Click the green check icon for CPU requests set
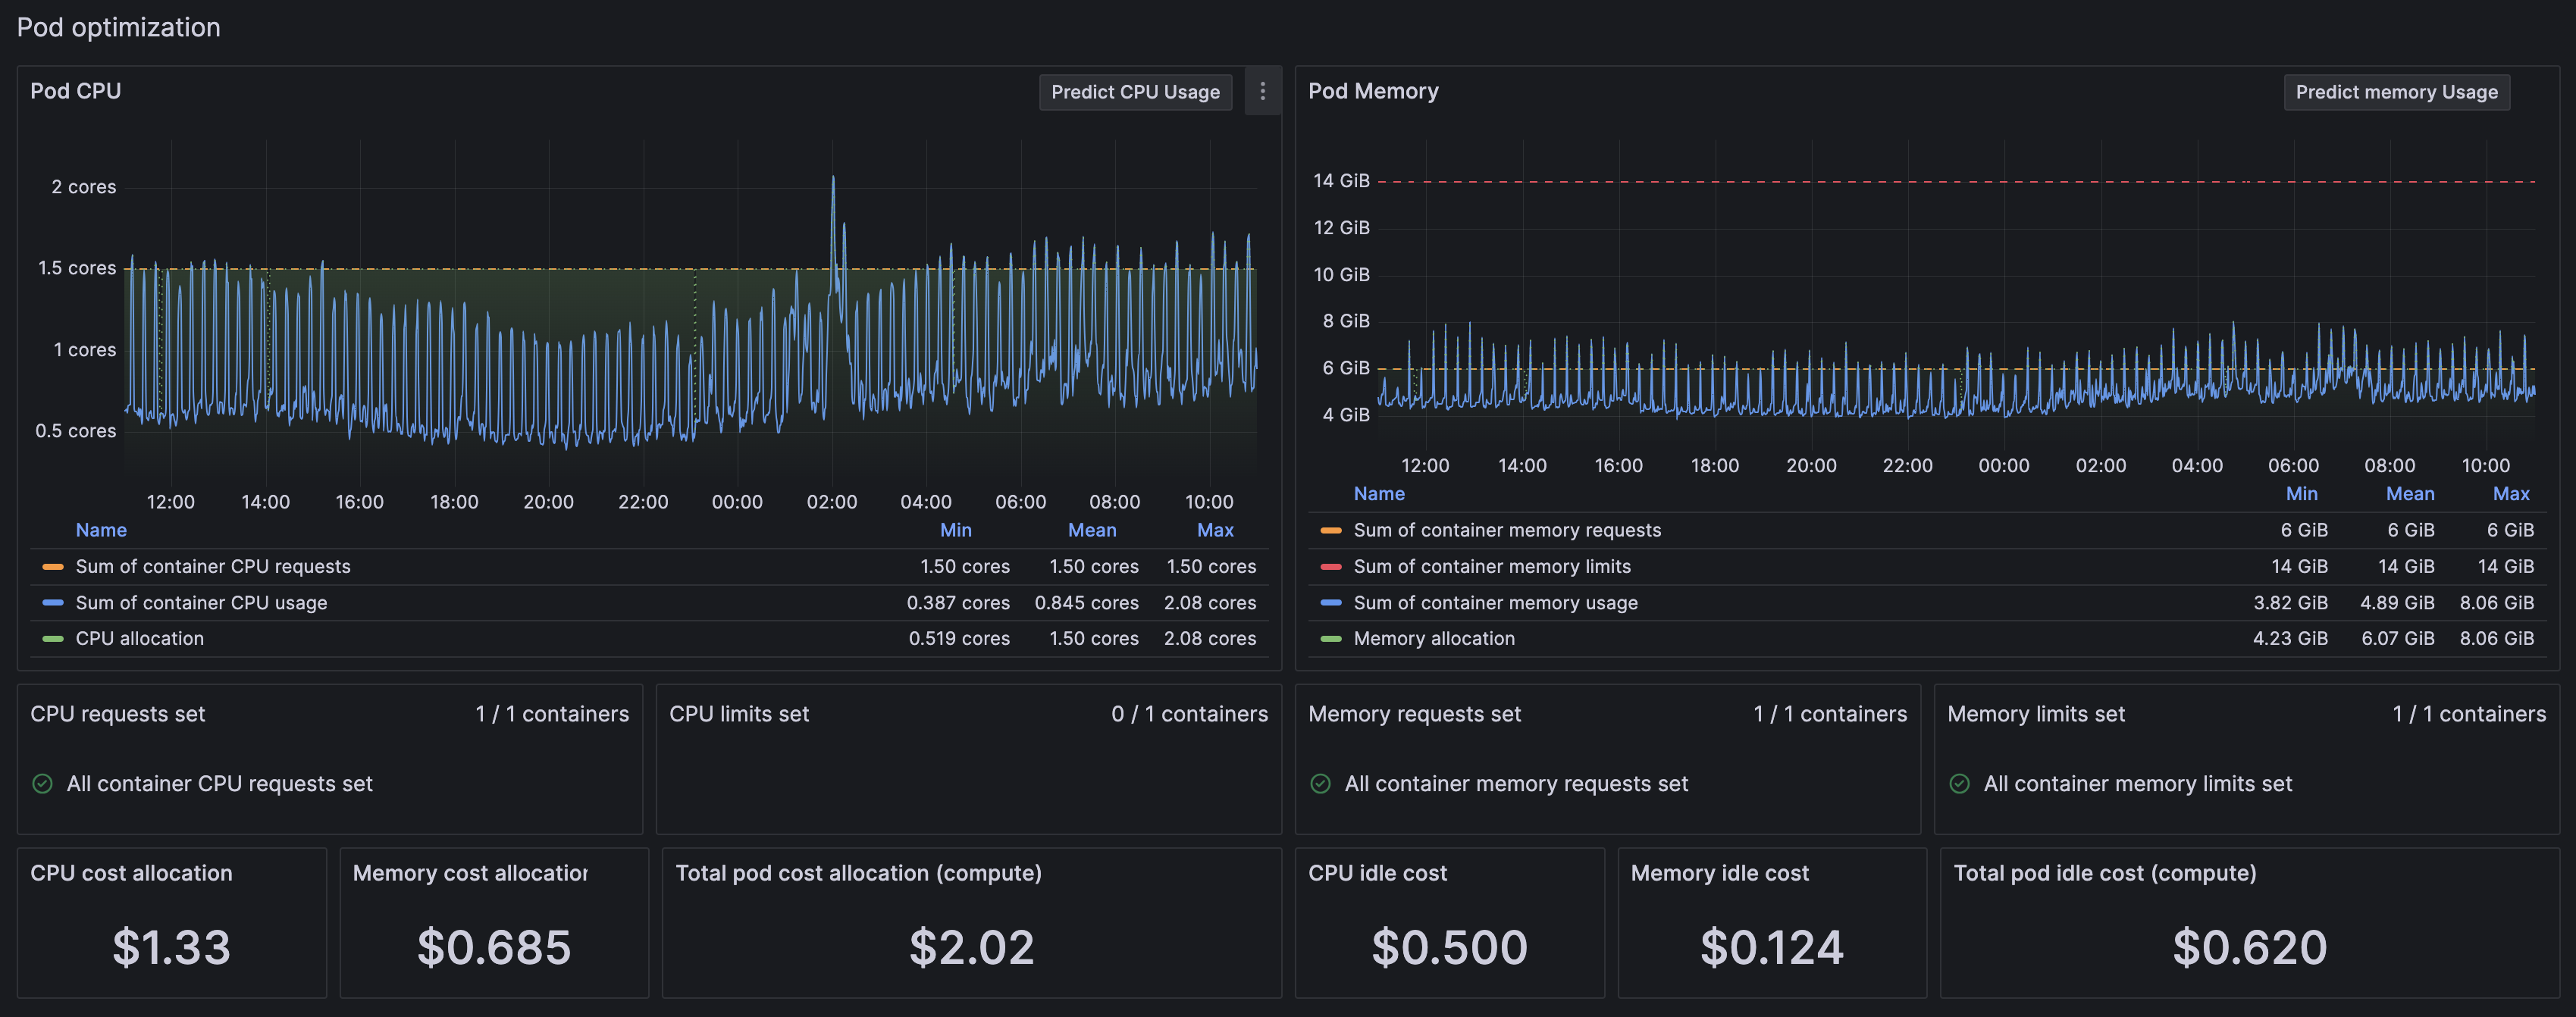The width and height of the screenshot is (2576, 1017). [x=42, y=784]
